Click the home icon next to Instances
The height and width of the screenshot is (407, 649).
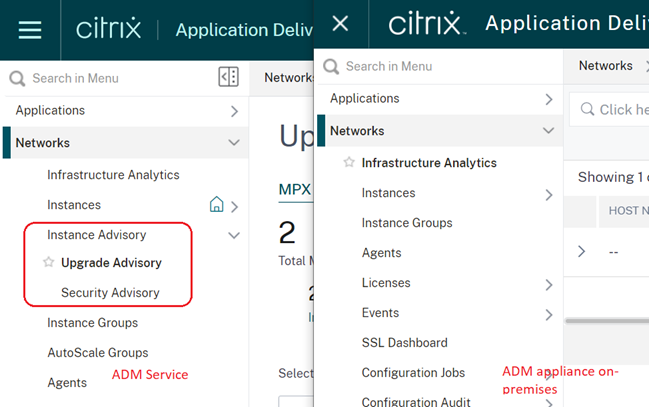click(216, 205)
